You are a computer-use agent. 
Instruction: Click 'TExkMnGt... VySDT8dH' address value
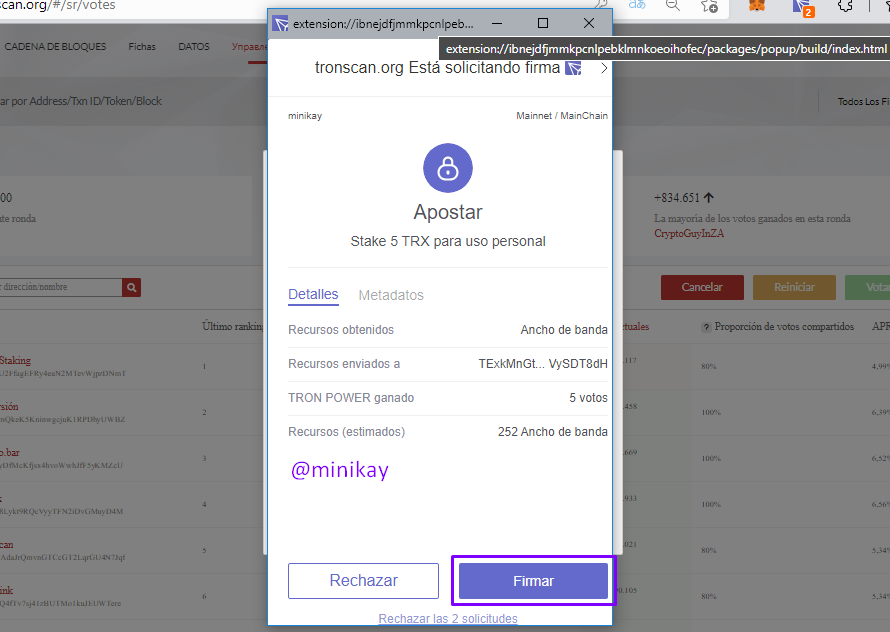(543, 364)
